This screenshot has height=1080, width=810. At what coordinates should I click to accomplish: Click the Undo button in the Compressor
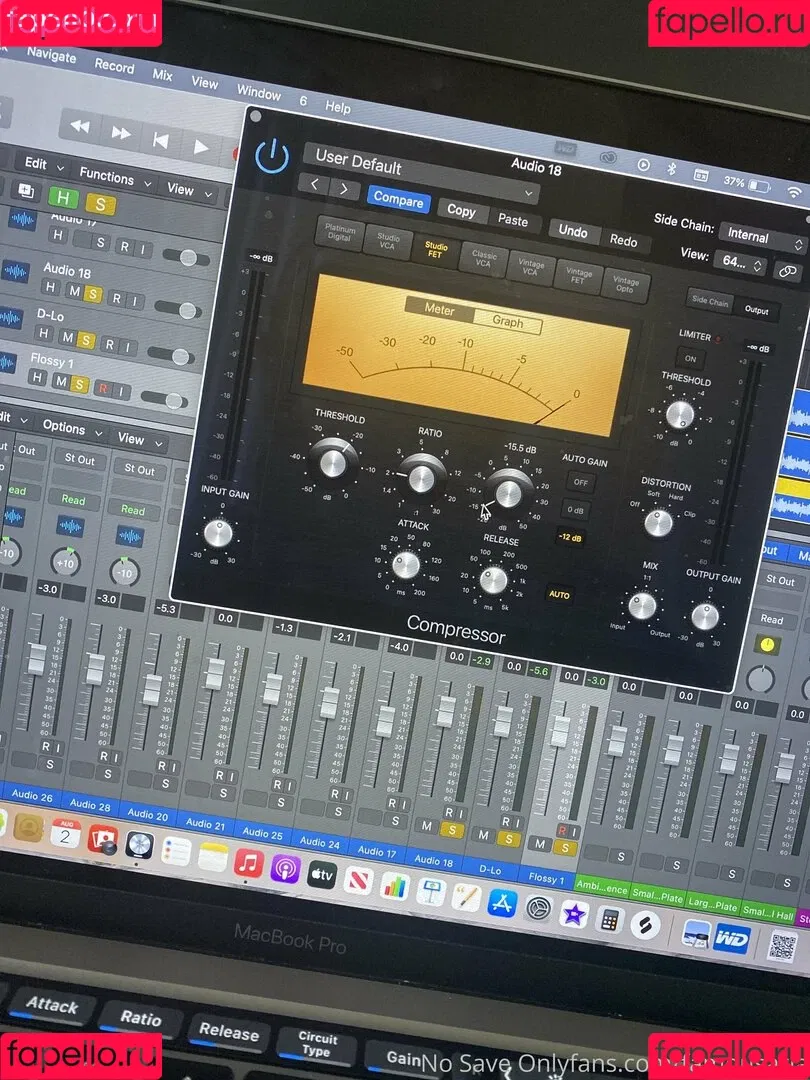tap(572, 231)
